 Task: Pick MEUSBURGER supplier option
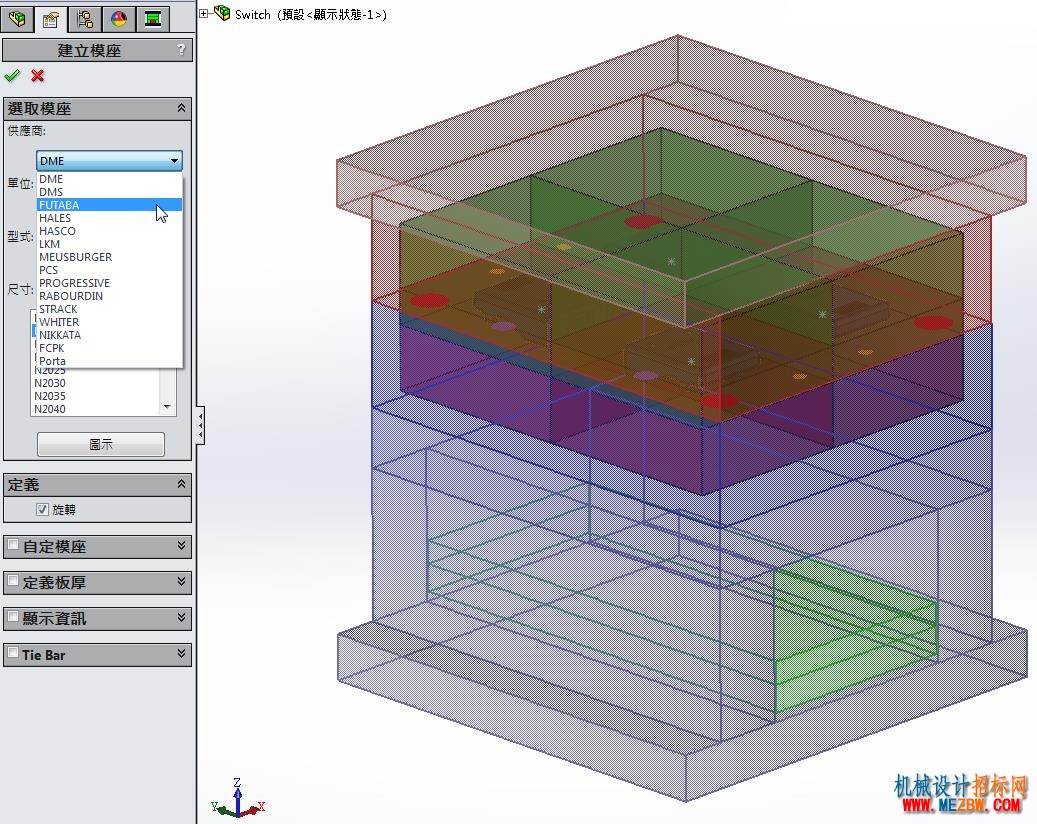[x=75, y=257]
